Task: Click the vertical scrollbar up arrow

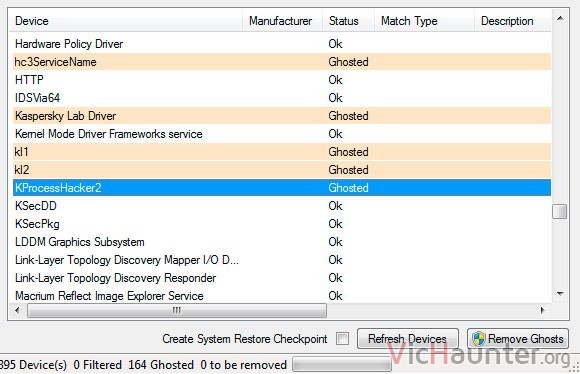Action: [560, 18]
